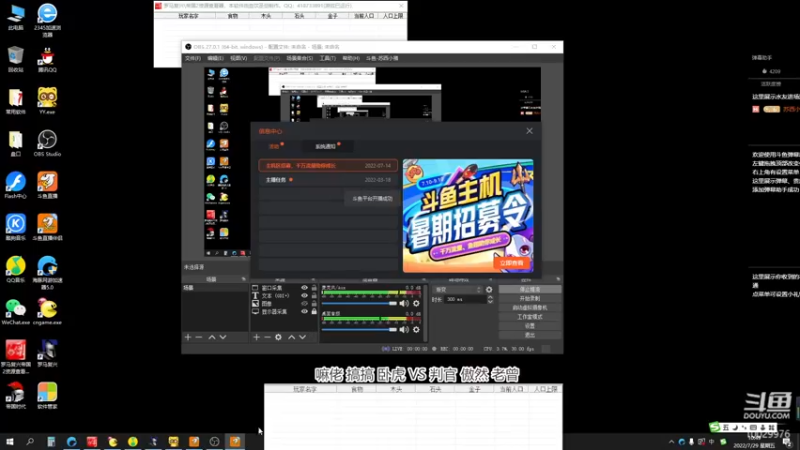Move scene up in Scenes panel

coord(212,337)
